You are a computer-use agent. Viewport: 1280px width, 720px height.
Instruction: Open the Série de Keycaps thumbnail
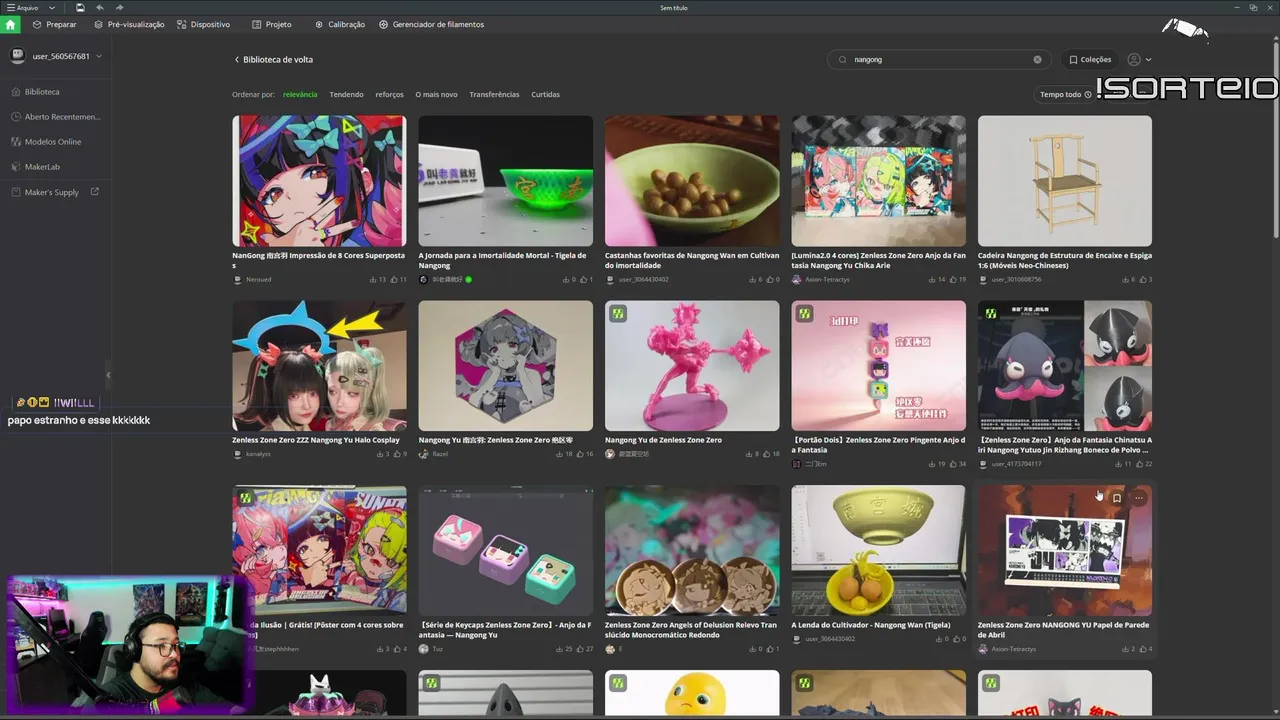click(505, 551)
